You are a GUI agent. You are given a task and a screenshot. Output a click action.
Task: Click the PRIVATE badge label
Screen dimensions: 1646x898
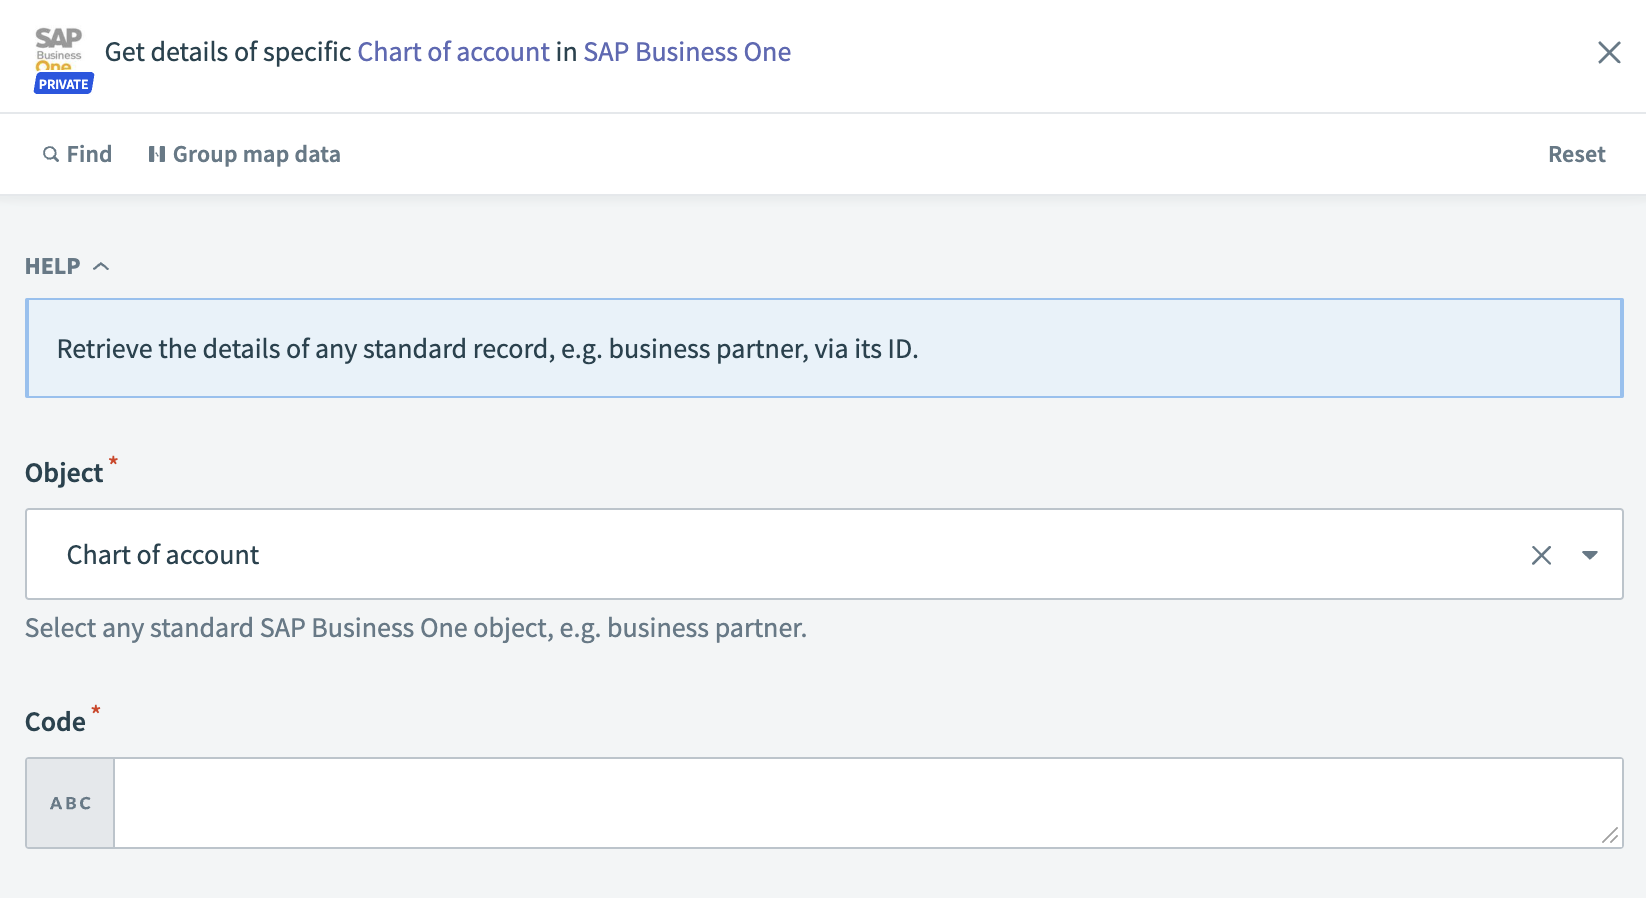(x=64, y=84)
